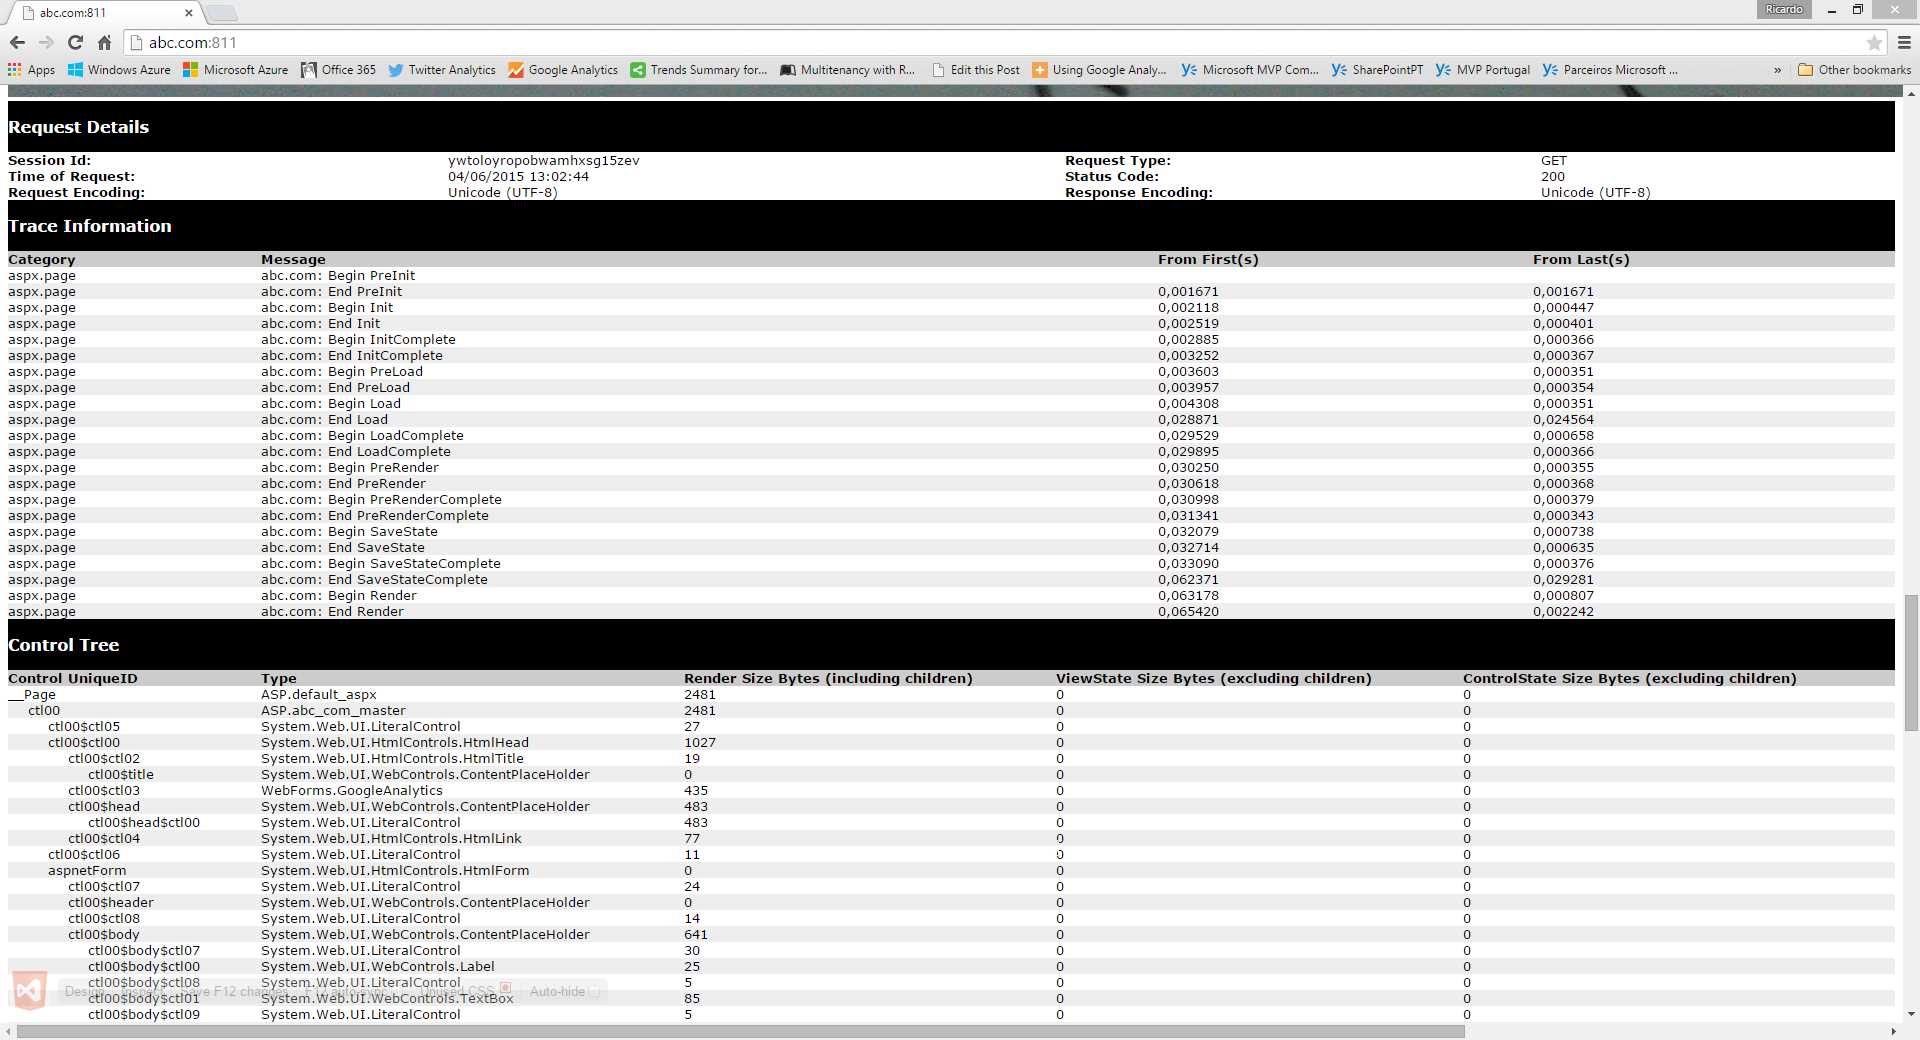Click the browser Back button

(x=17, y=43)
